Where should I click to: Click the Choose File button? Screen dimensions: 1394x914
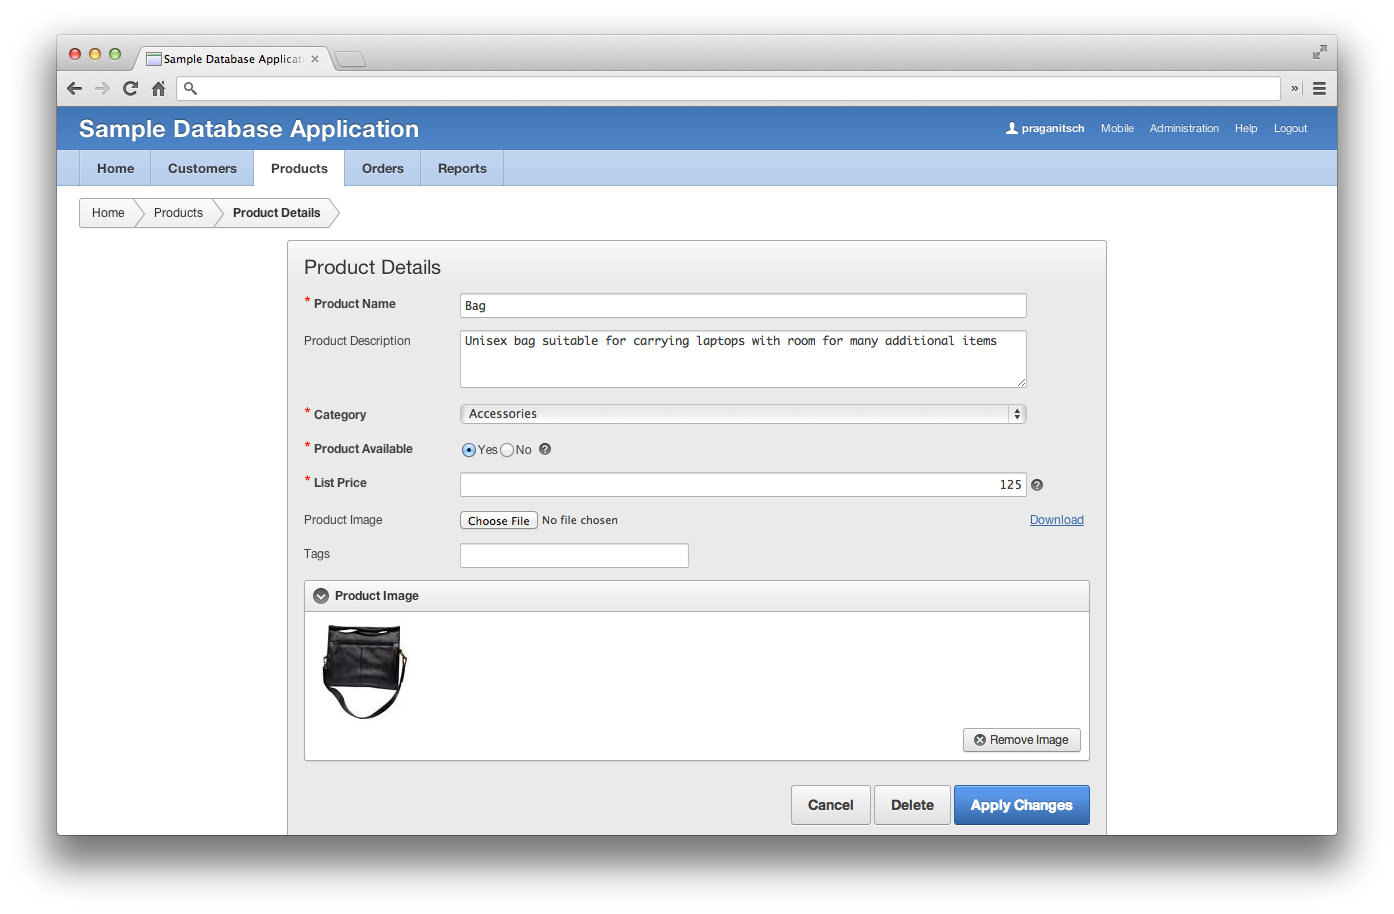499,521
